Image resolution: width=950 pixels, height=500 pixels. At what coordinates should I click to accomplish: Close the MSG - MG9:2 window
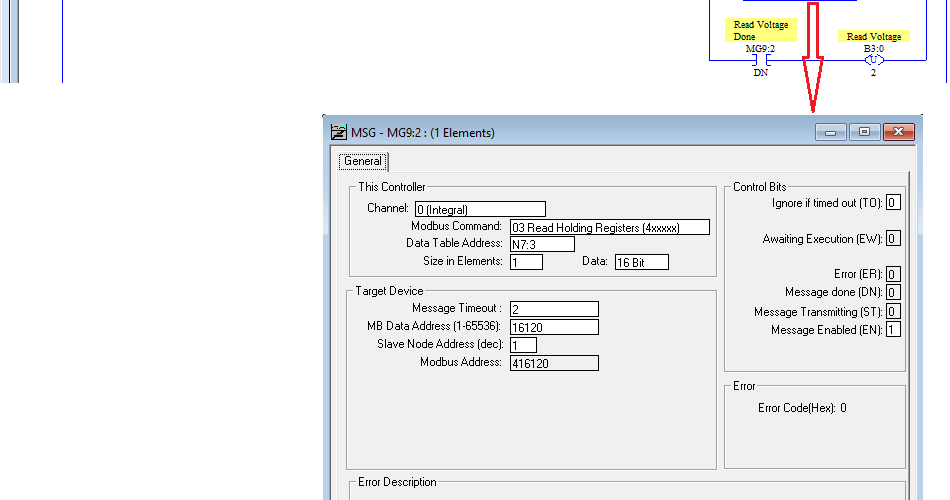(899, 132)
